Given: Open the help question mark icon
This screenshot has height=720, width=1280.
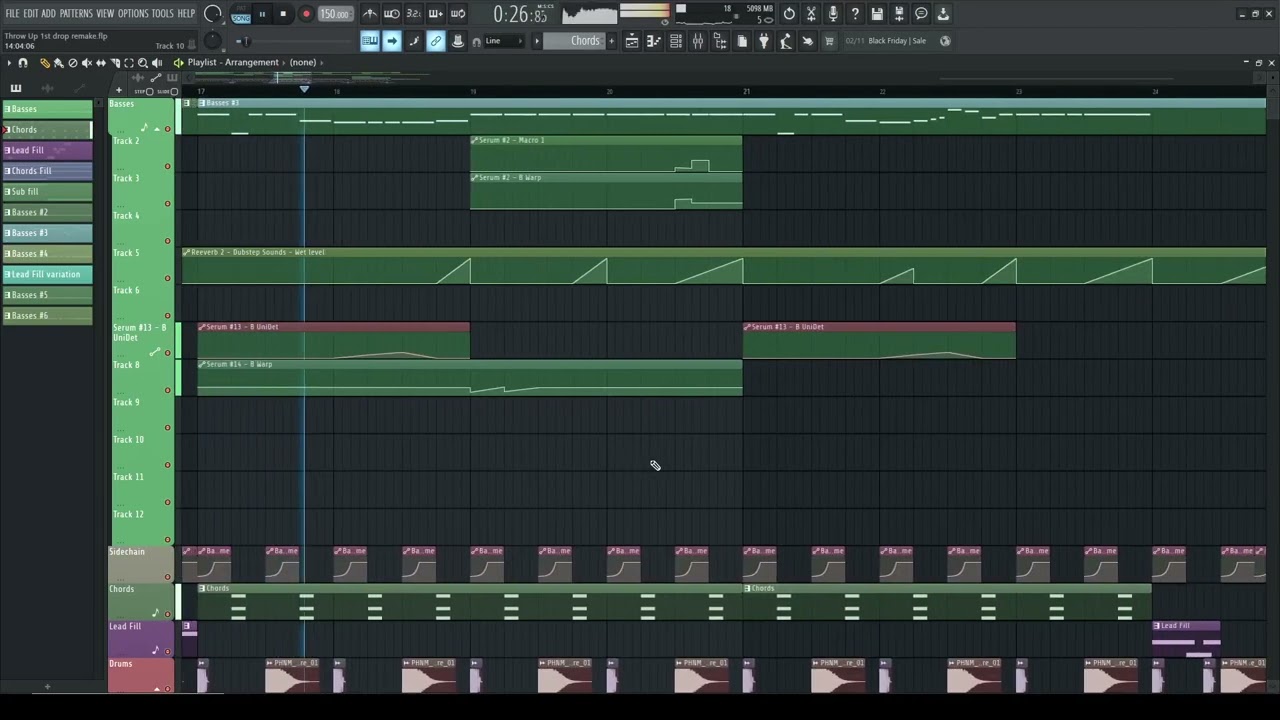Looking at the screenshot, I should point(855,14).
